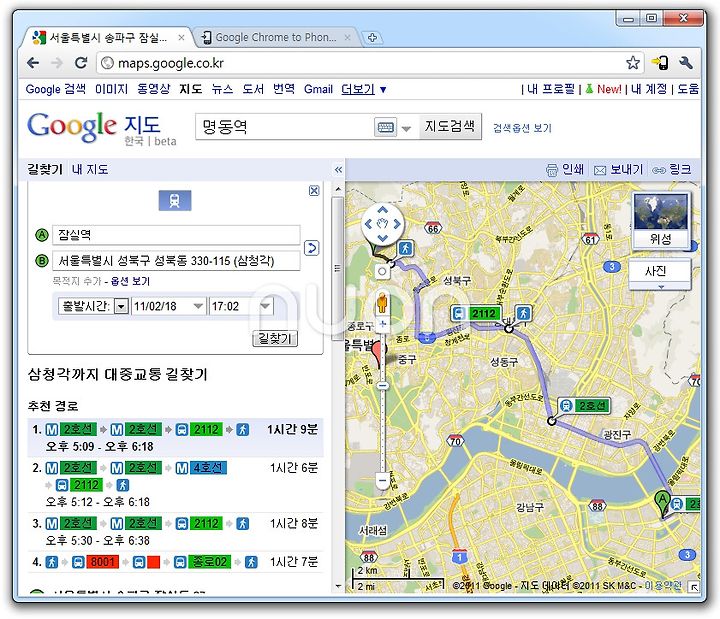Open 동영상 in top navigation
The height and width of the screenshot is (619, 720).
(153, 89)
